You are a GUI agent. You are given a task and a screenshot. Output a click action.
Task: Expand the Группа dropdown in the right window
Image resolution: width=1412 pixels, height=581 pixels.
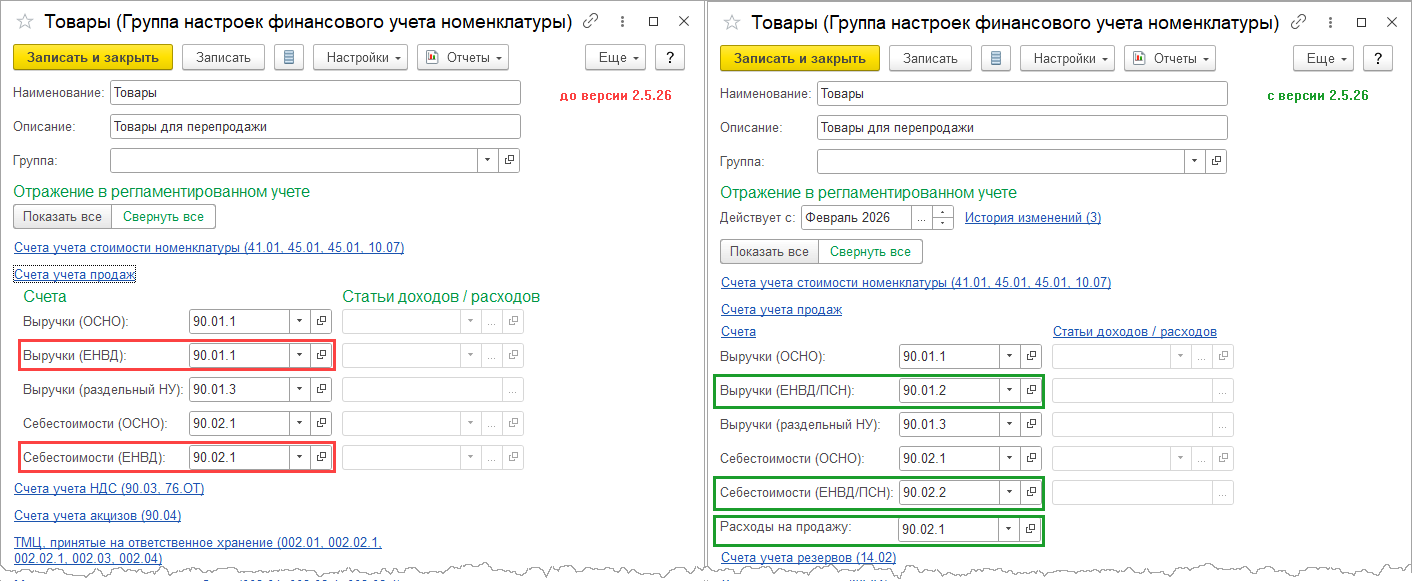pyautogui.click(x=1194, y=161)
